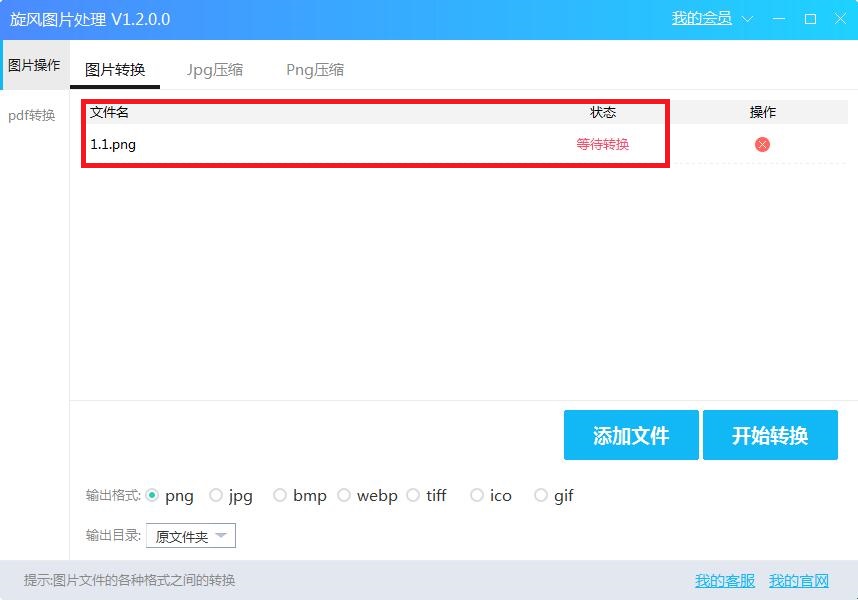Screen dimensions: 858x600
Task: Select the tiff format radio button
Action: tap(413, 495)
